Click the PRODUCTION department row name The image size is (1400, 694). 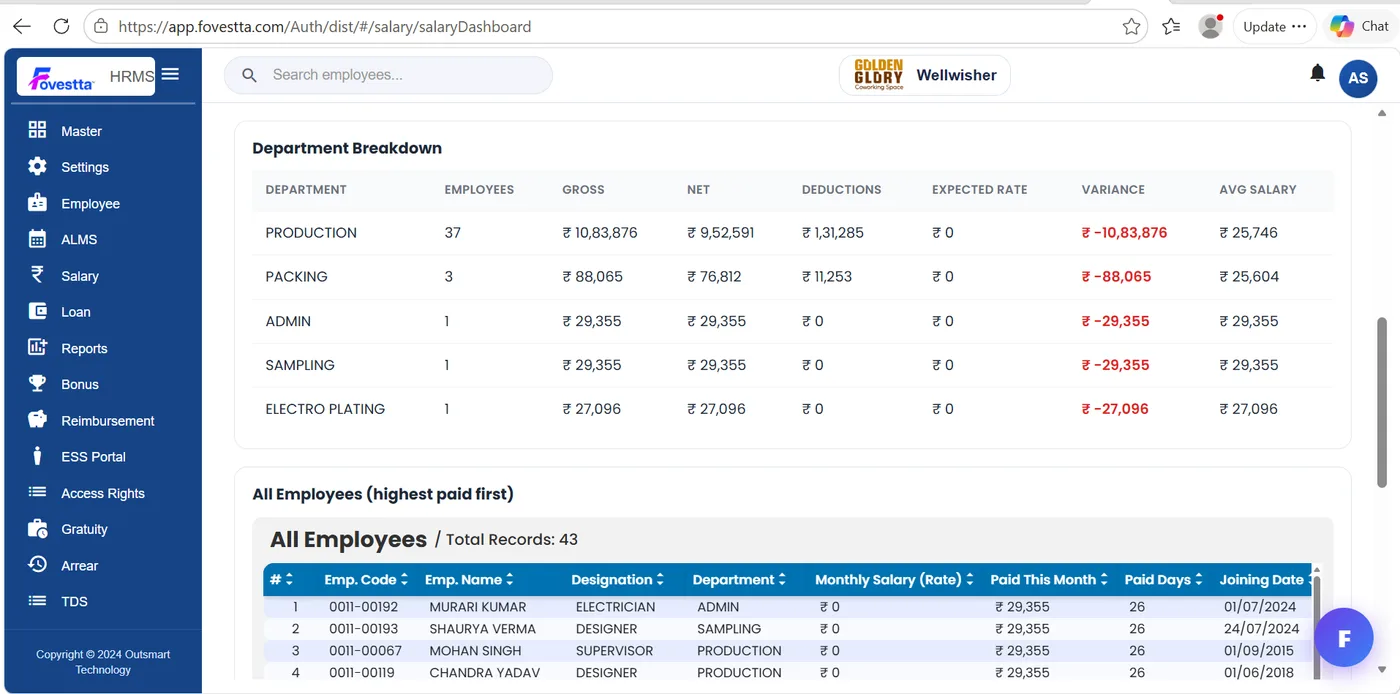point(311,232)
